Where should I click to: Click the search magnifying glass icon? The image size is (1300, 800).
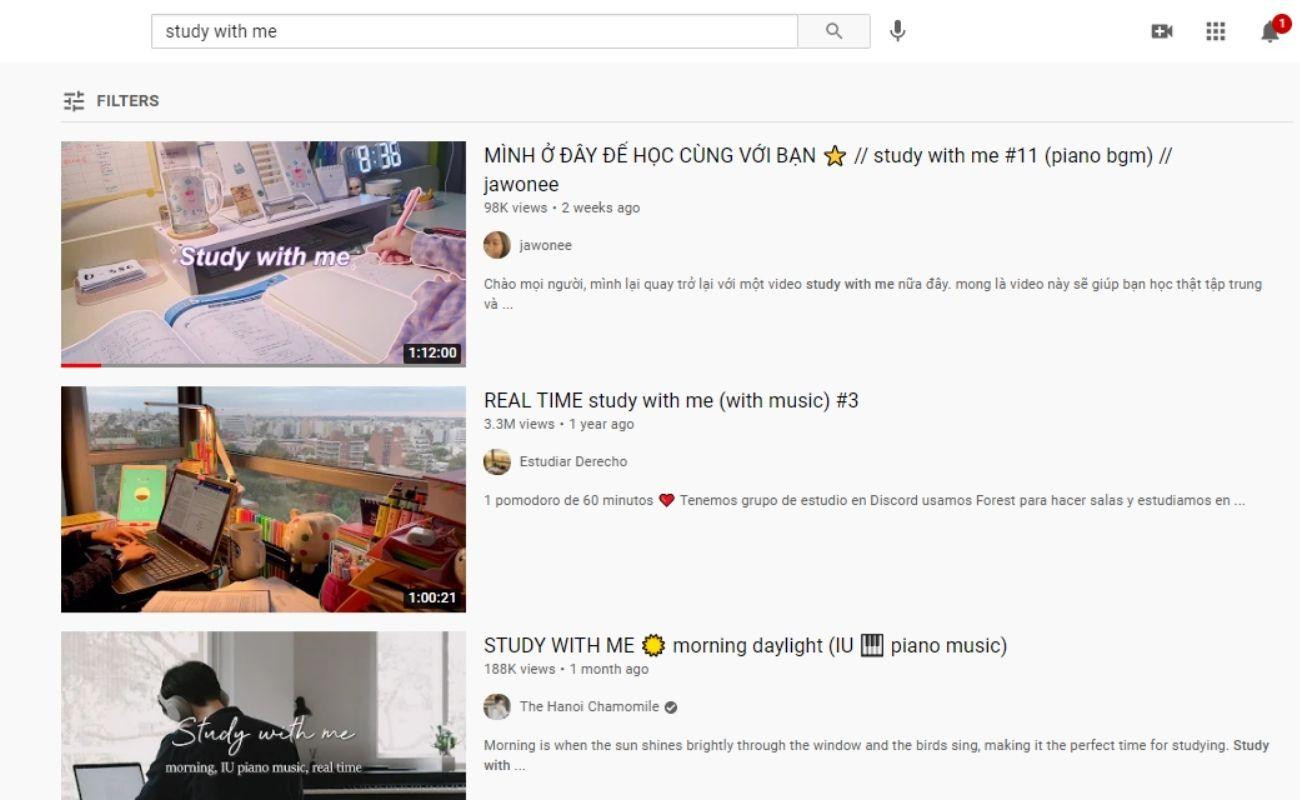coord(834,31)
